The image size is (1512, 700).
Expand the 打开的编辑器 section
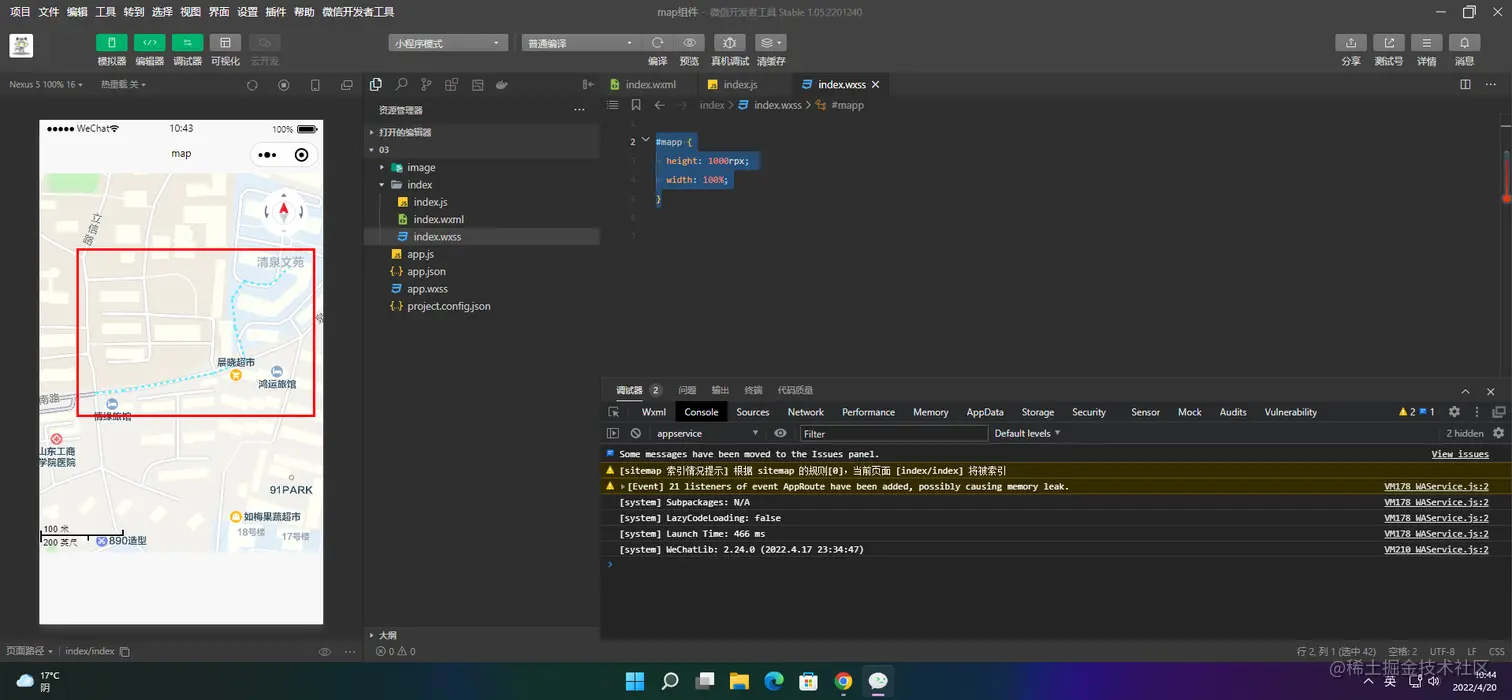(482, 132)
